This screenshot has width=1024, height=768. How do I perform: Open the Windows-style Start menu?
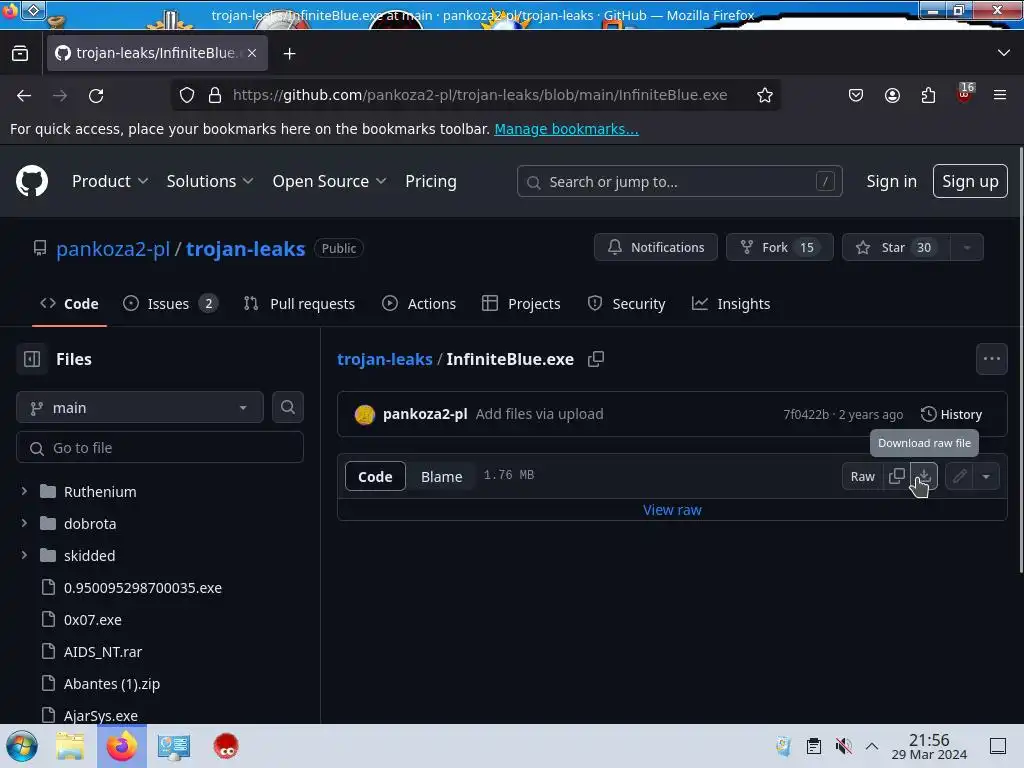point(22,746)
